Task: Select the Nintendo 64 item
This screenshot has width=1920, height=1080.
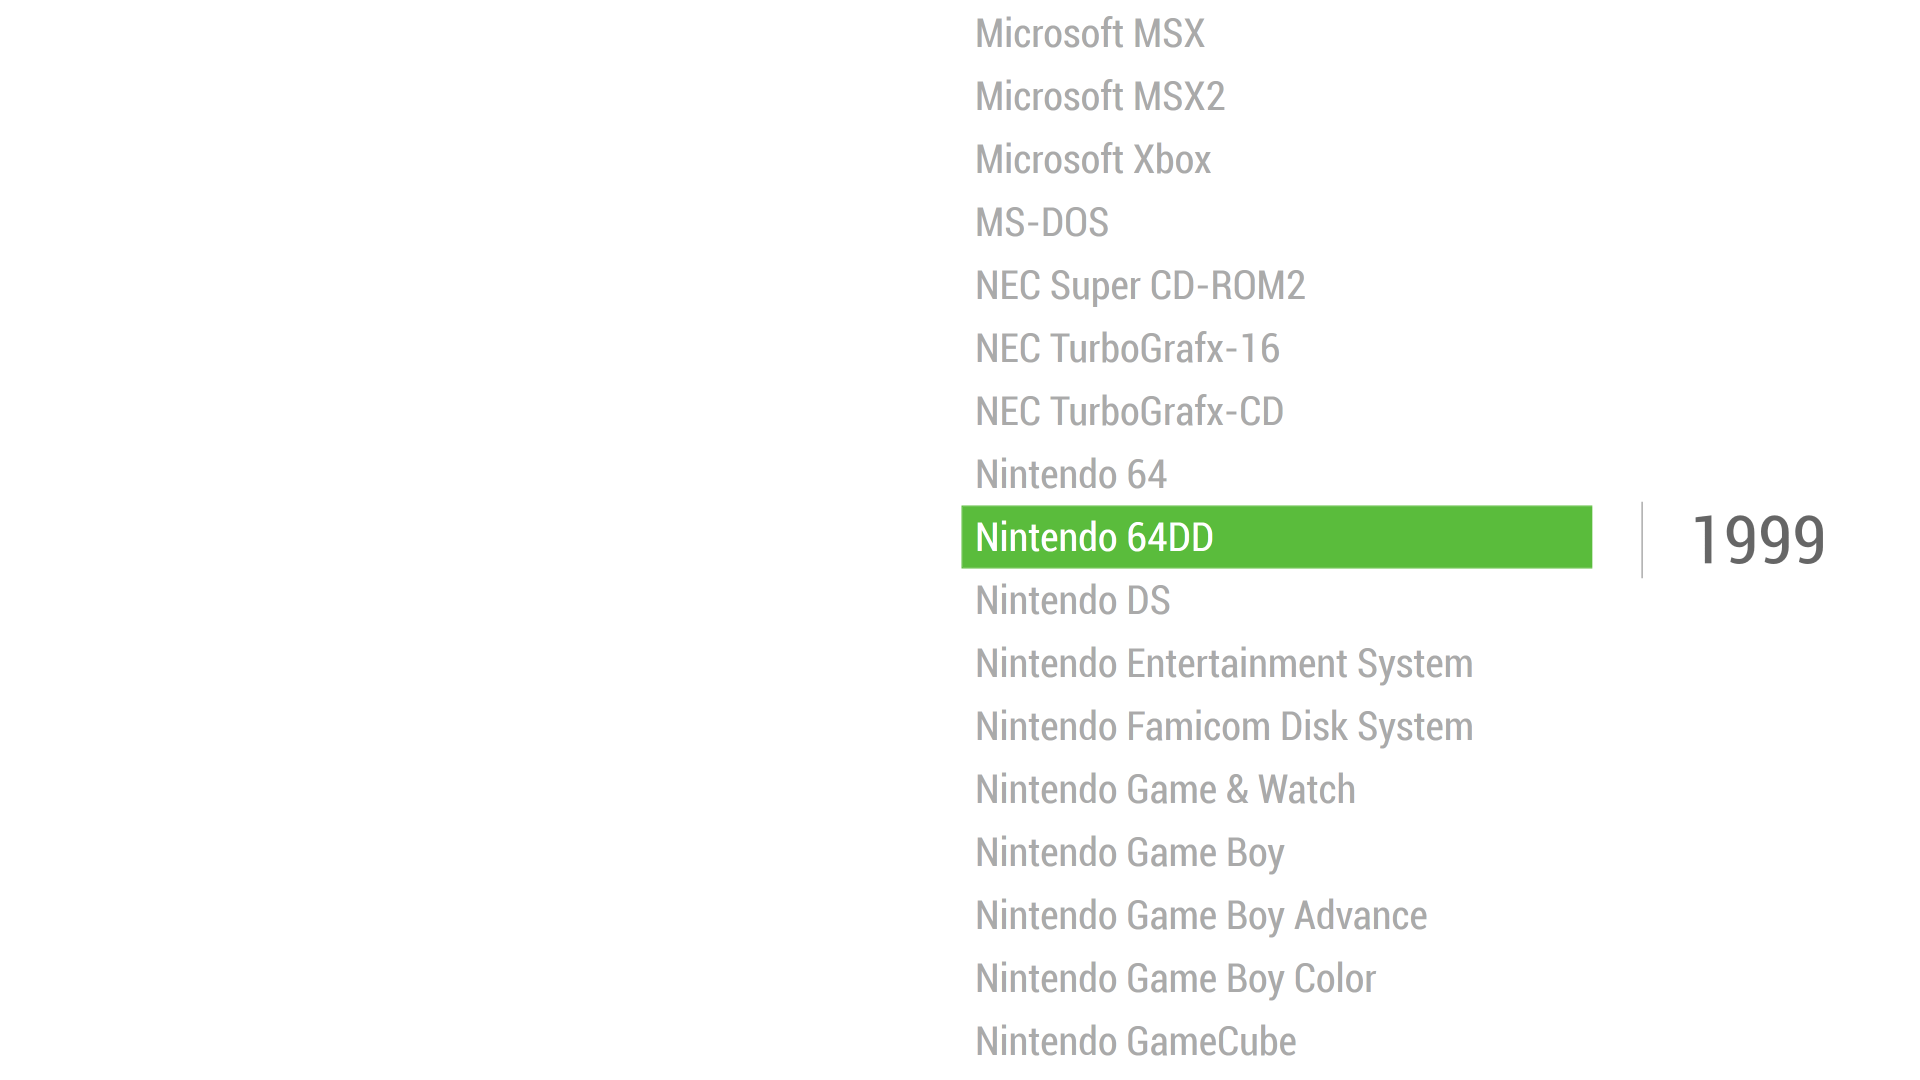Action: click(1071, 475)
